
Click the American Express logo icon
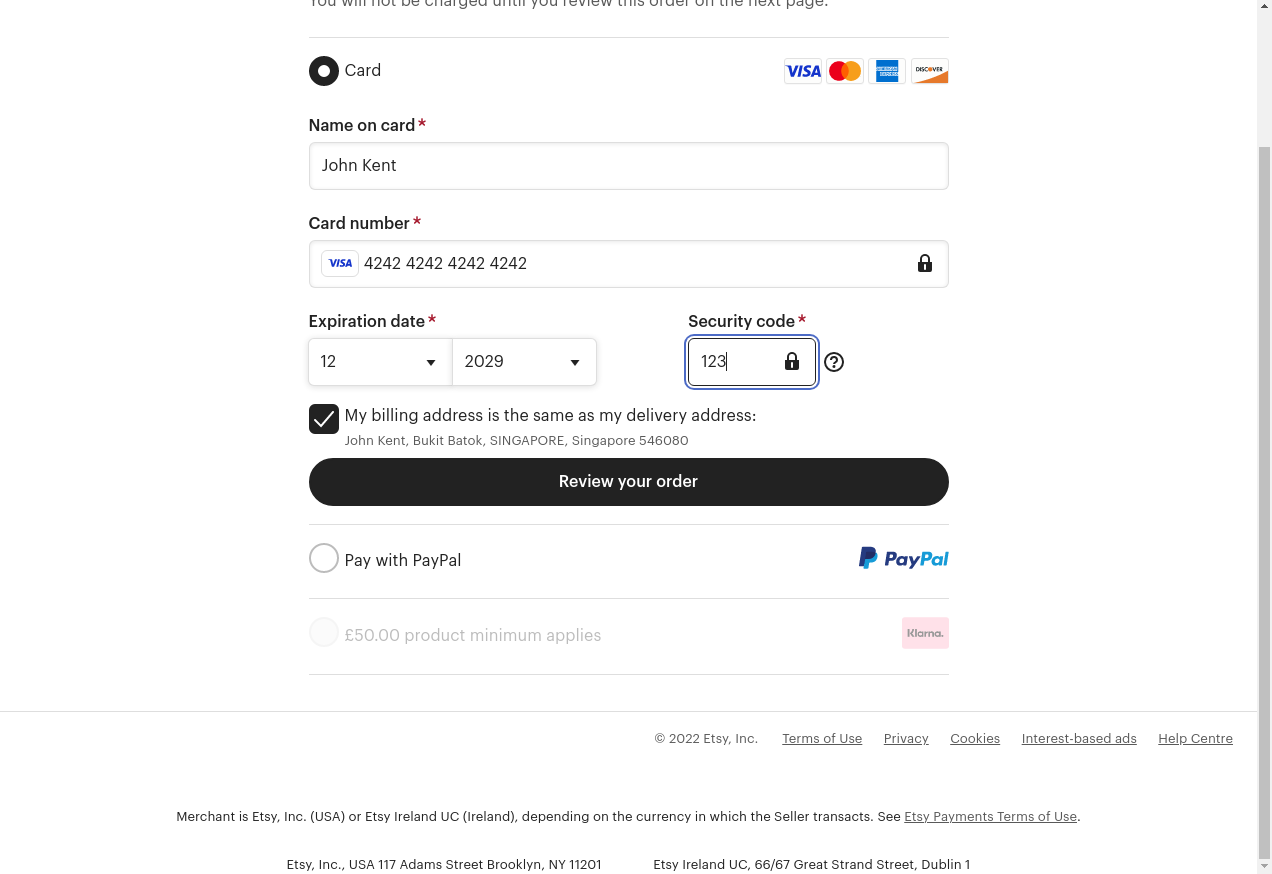point(887,71)
